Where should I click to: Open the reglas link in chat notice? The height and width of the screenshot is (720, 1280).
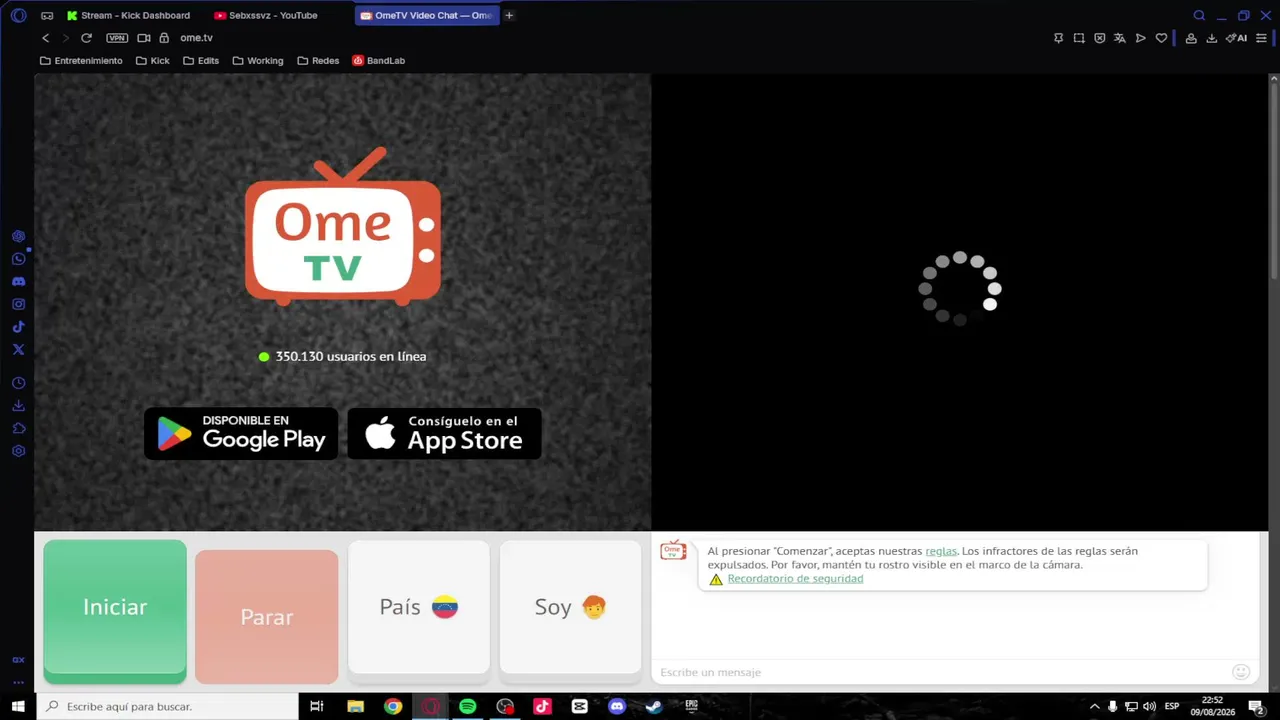tap(941, 551)
